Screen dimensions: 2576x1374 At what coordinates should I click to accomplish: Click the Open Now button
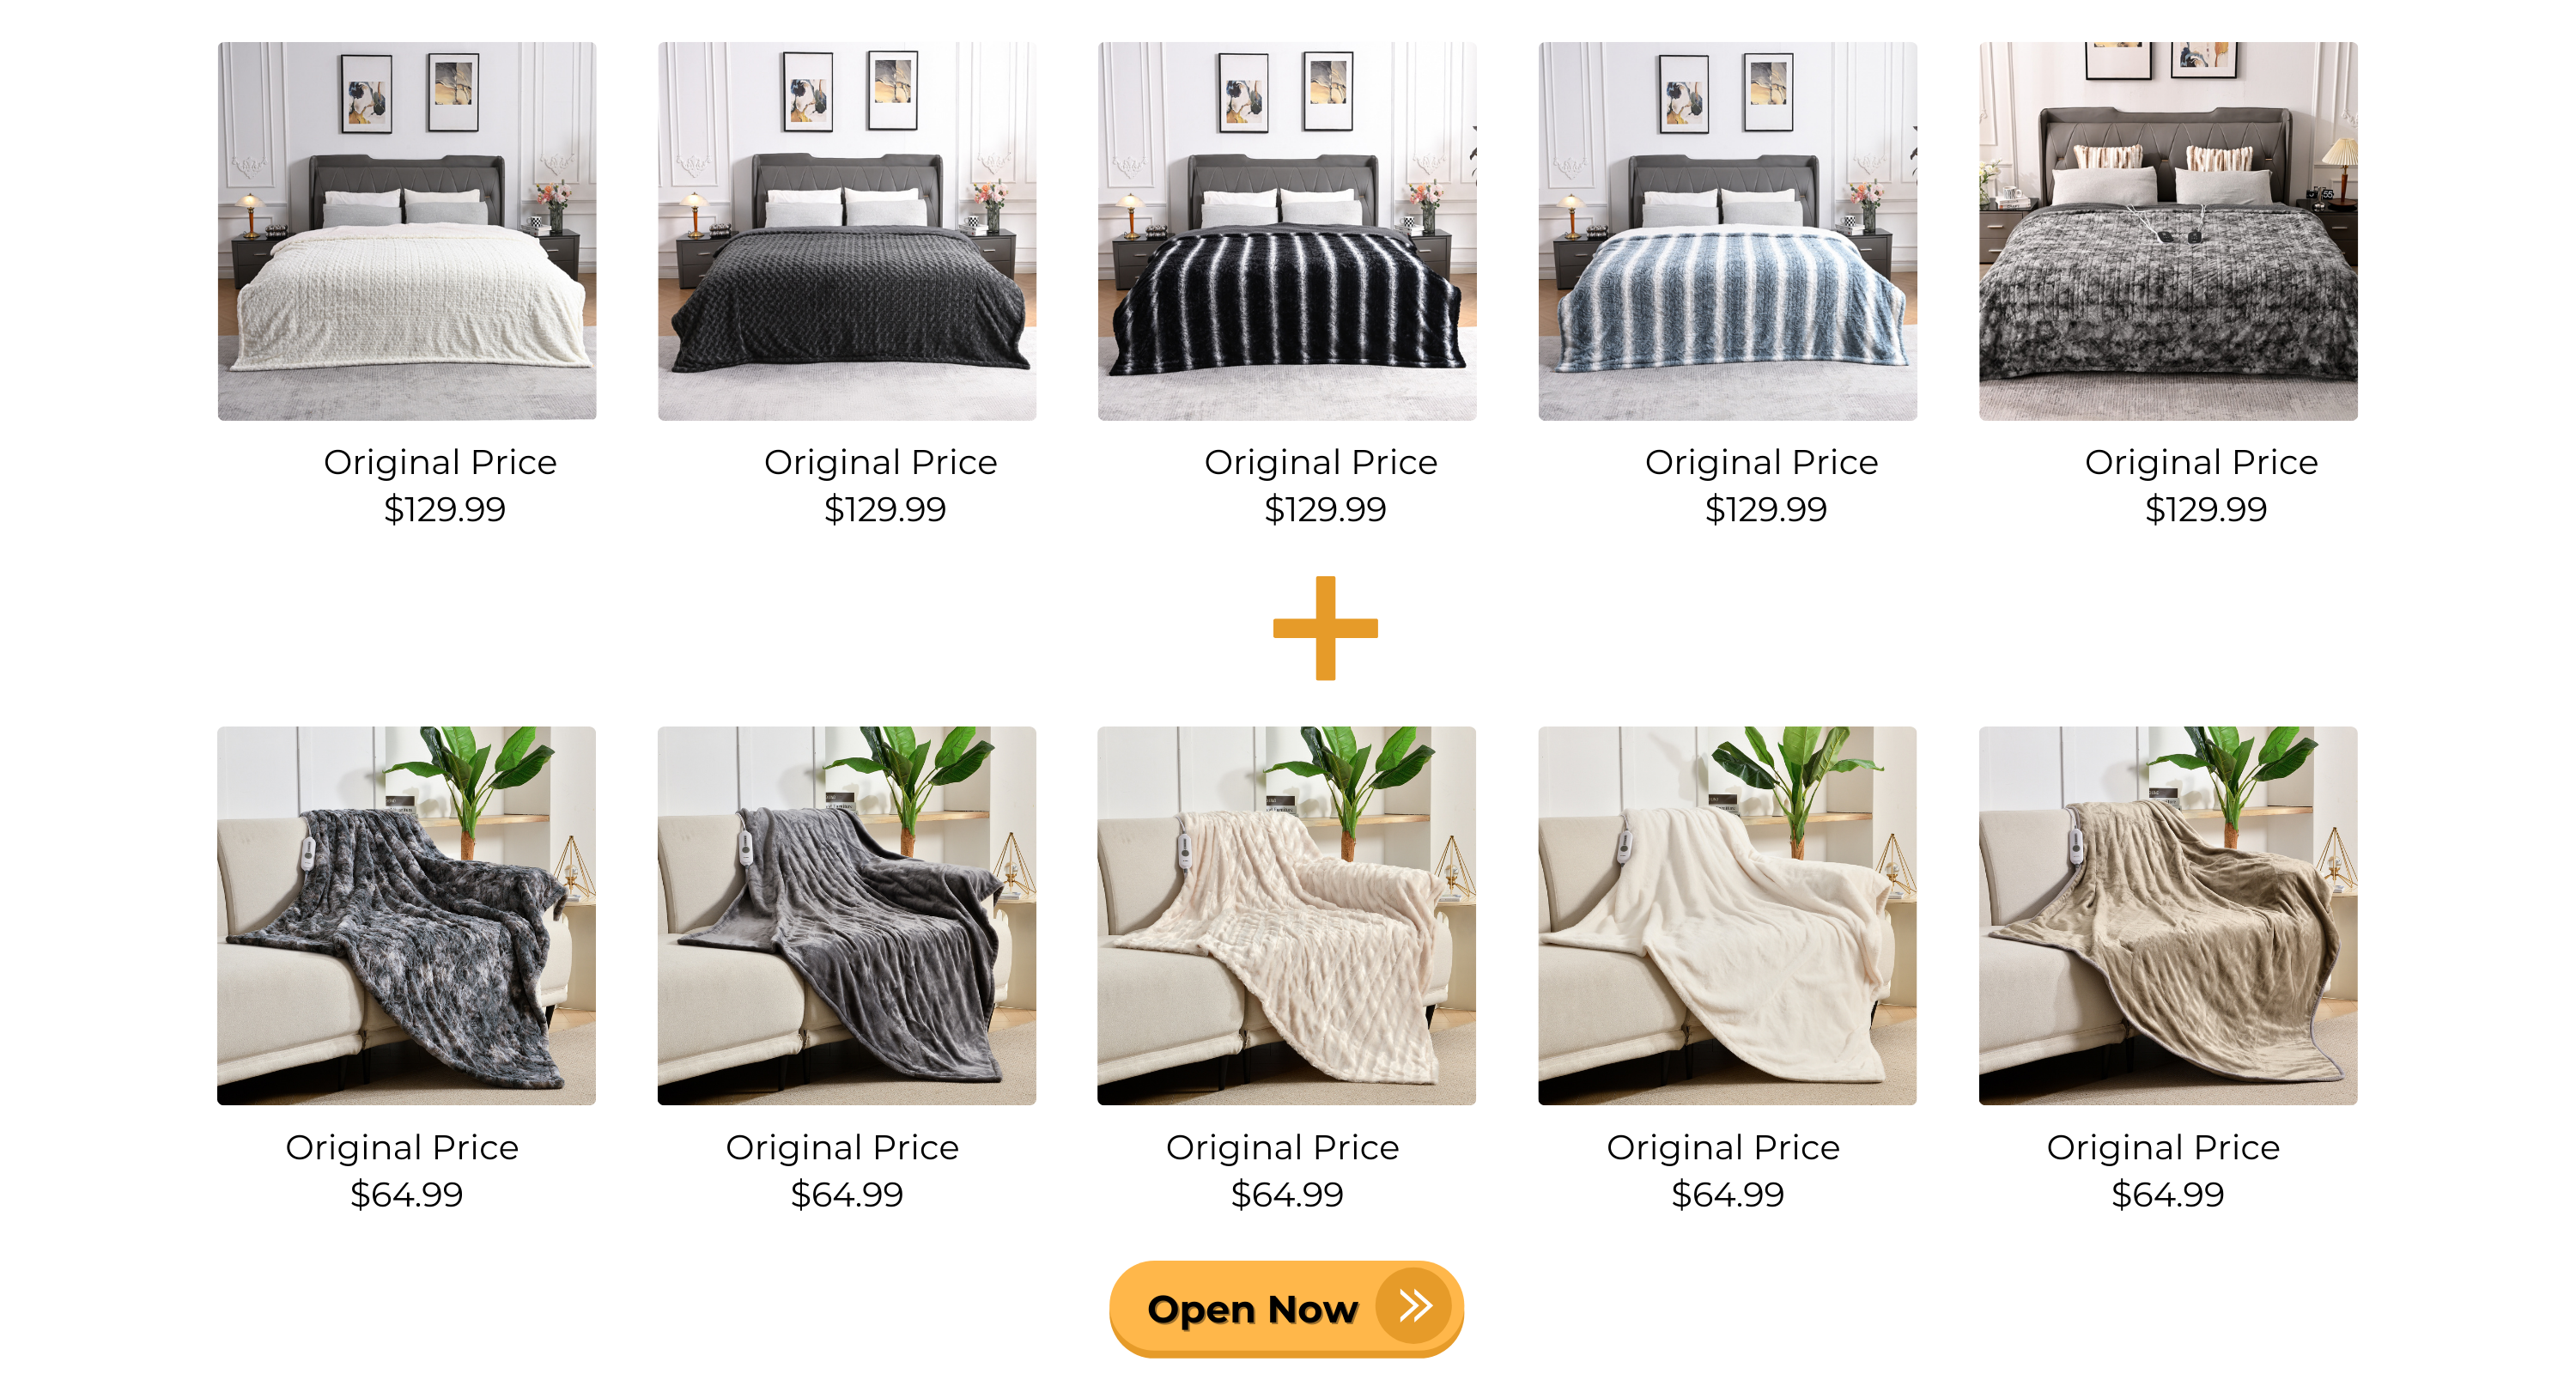point(1286,1307)
